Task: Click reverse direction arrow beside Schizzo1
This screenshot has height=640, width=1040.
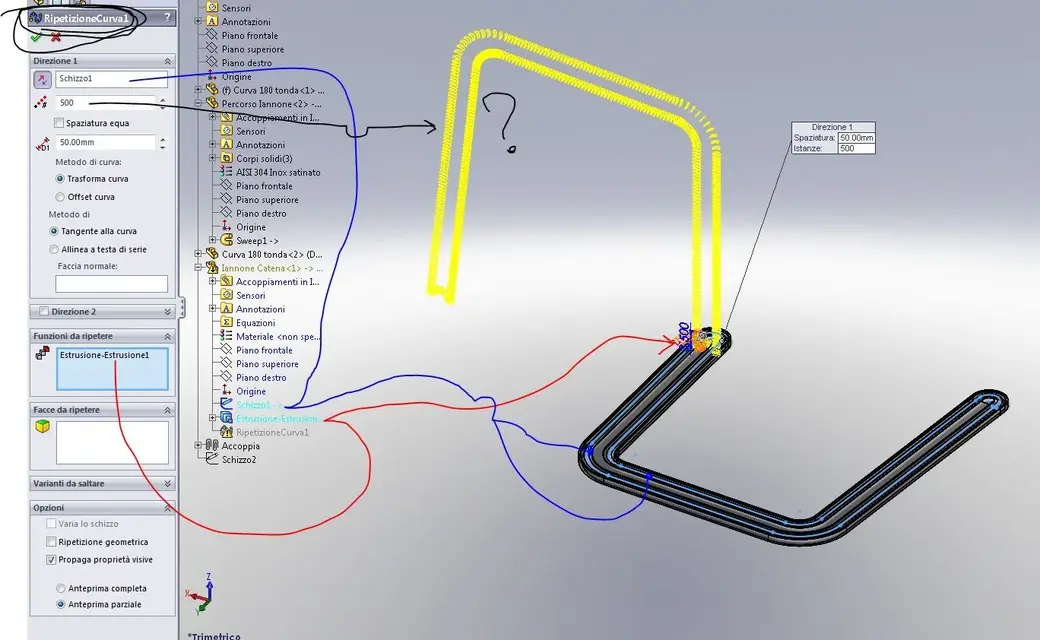Action: click(x=42, y=80)
